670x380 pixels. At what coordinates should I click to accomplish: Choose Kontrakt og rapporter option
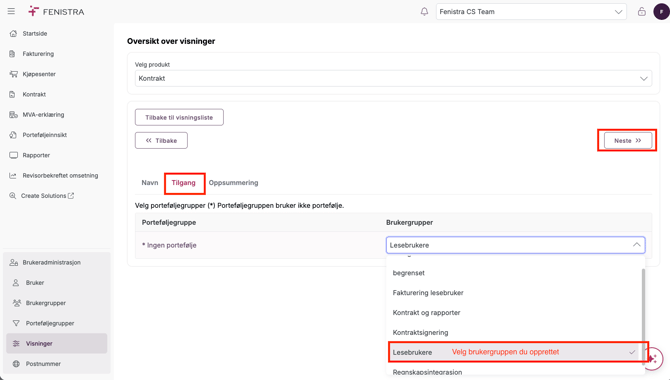pyautogui.click(x=514, y=312)
